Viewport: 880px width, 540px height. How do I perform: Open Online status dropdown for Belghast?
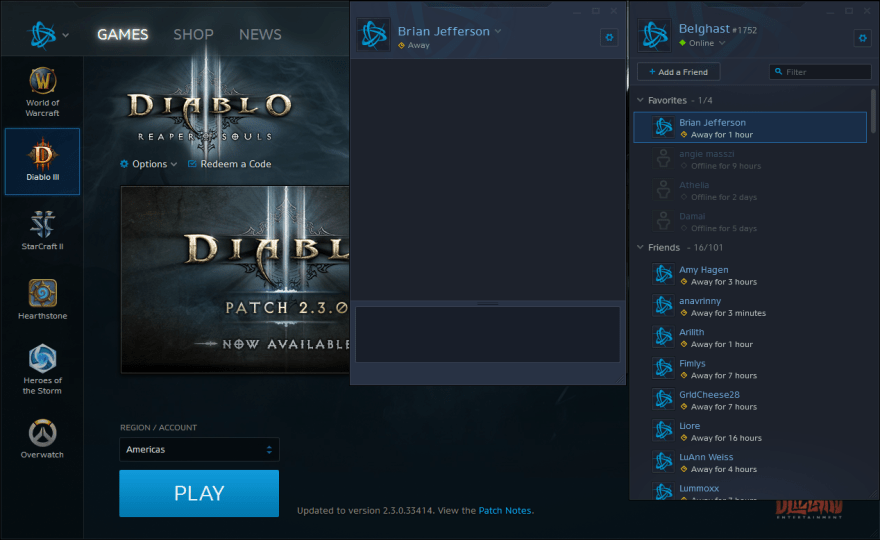point(722,43)
